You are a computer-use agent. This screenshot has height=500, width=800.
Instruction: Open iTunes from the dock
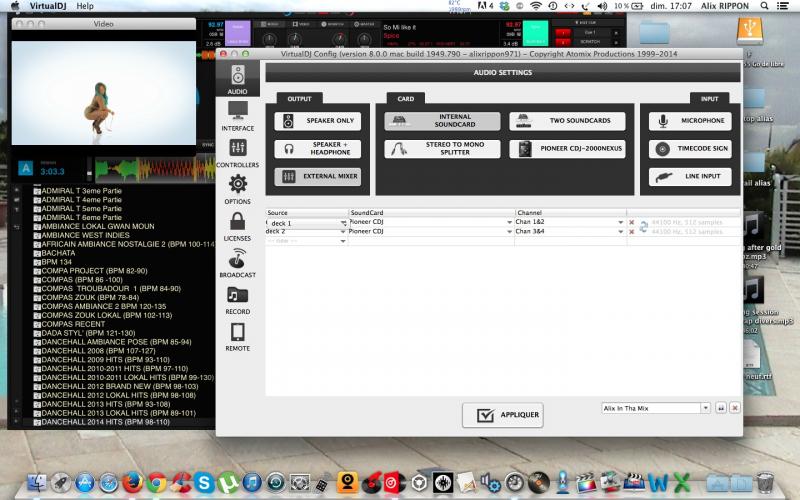click(x=252, y=482)
